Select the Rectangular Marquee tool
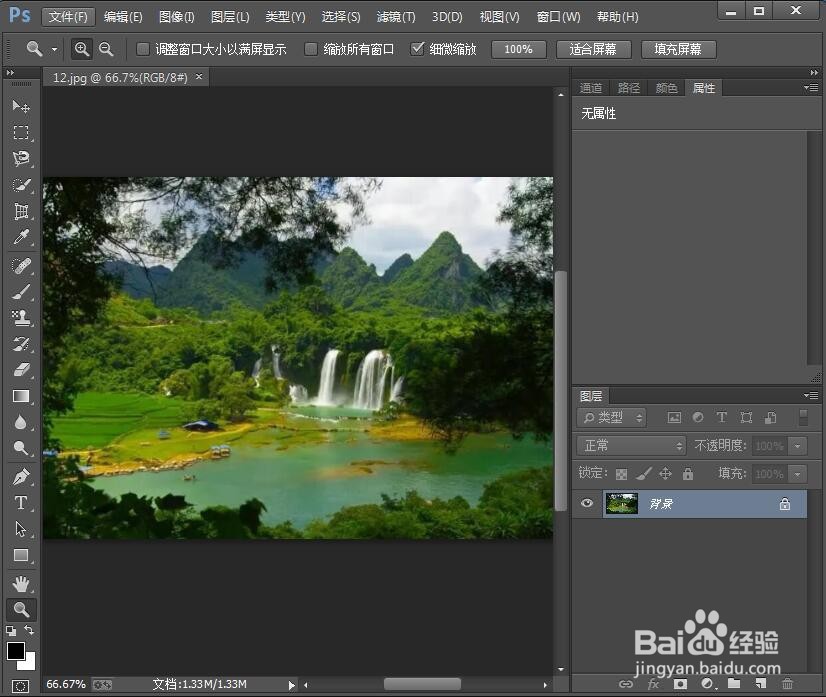Image resolution: width=826 pixels, height=697 pixels. [x=21, y=132]
